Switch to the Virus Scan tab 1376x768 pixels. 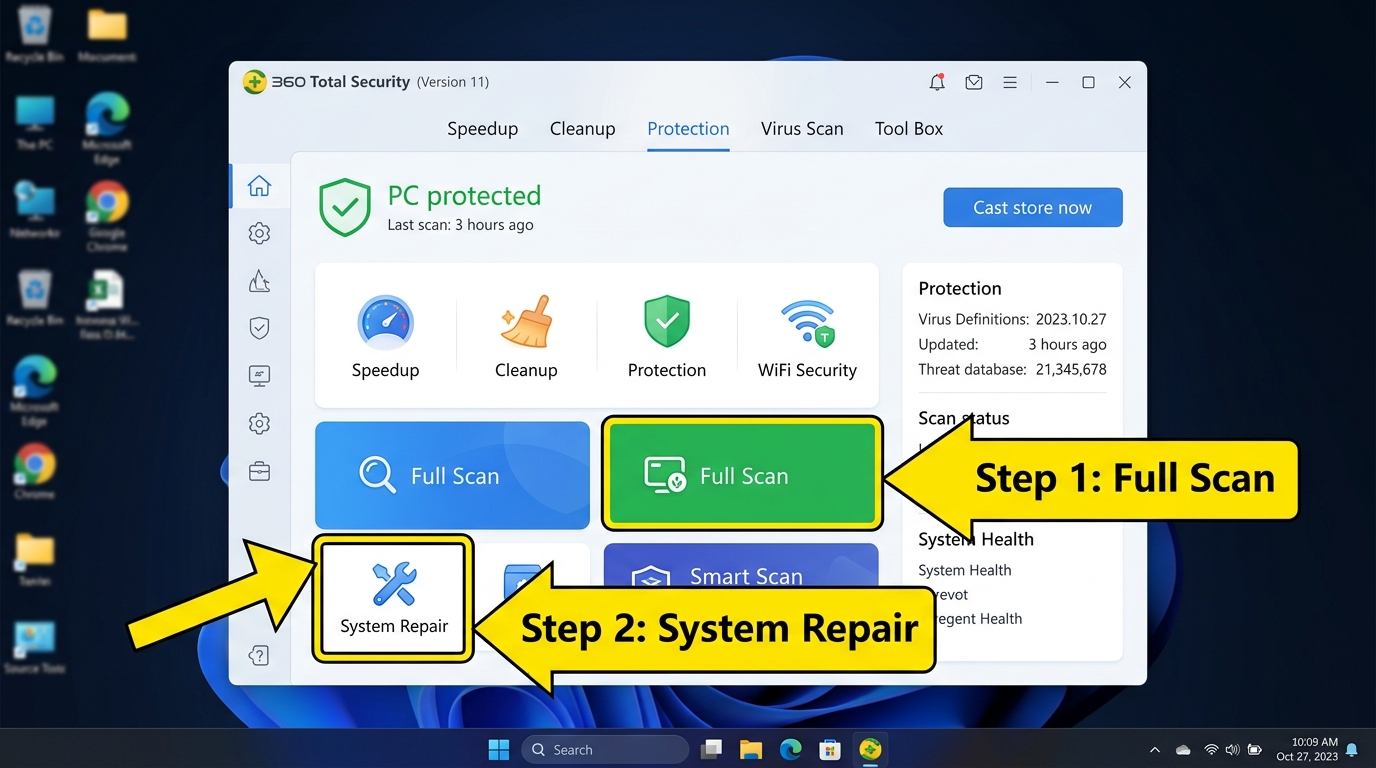802,128
